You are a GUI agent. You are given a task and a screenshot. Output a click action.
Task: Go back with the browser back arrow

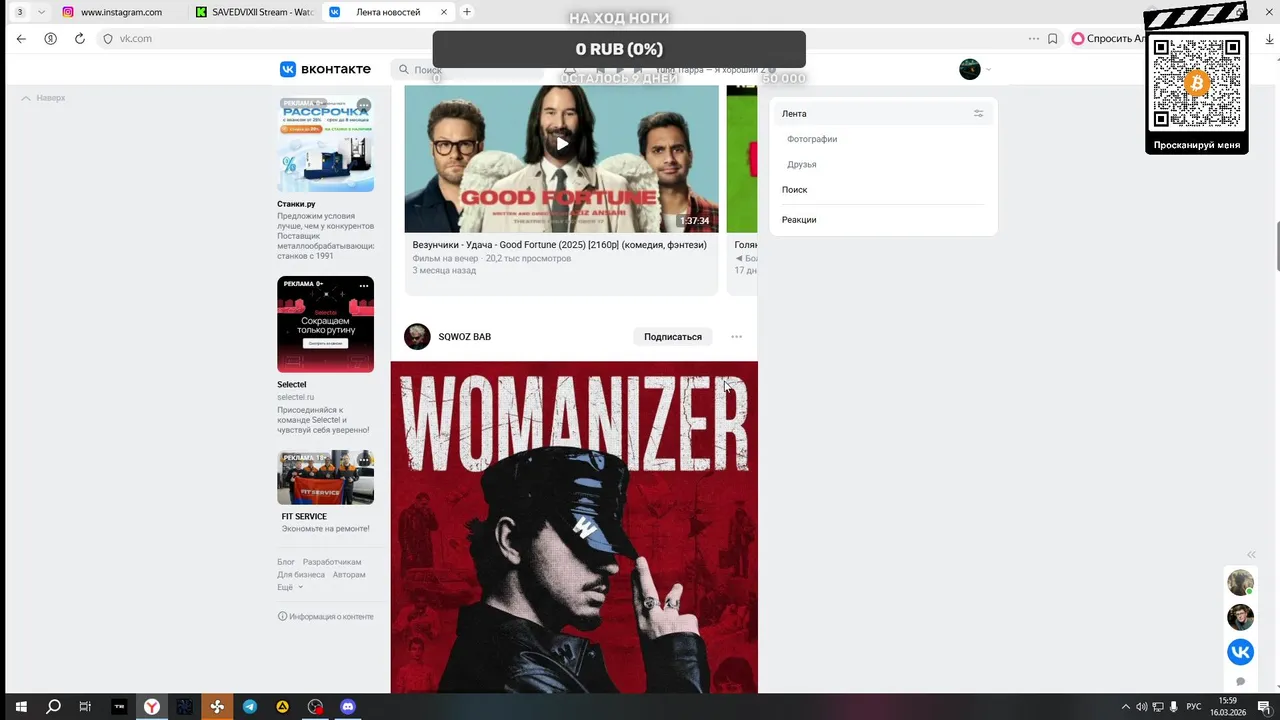pyautogui.click(x=21, y=39)
